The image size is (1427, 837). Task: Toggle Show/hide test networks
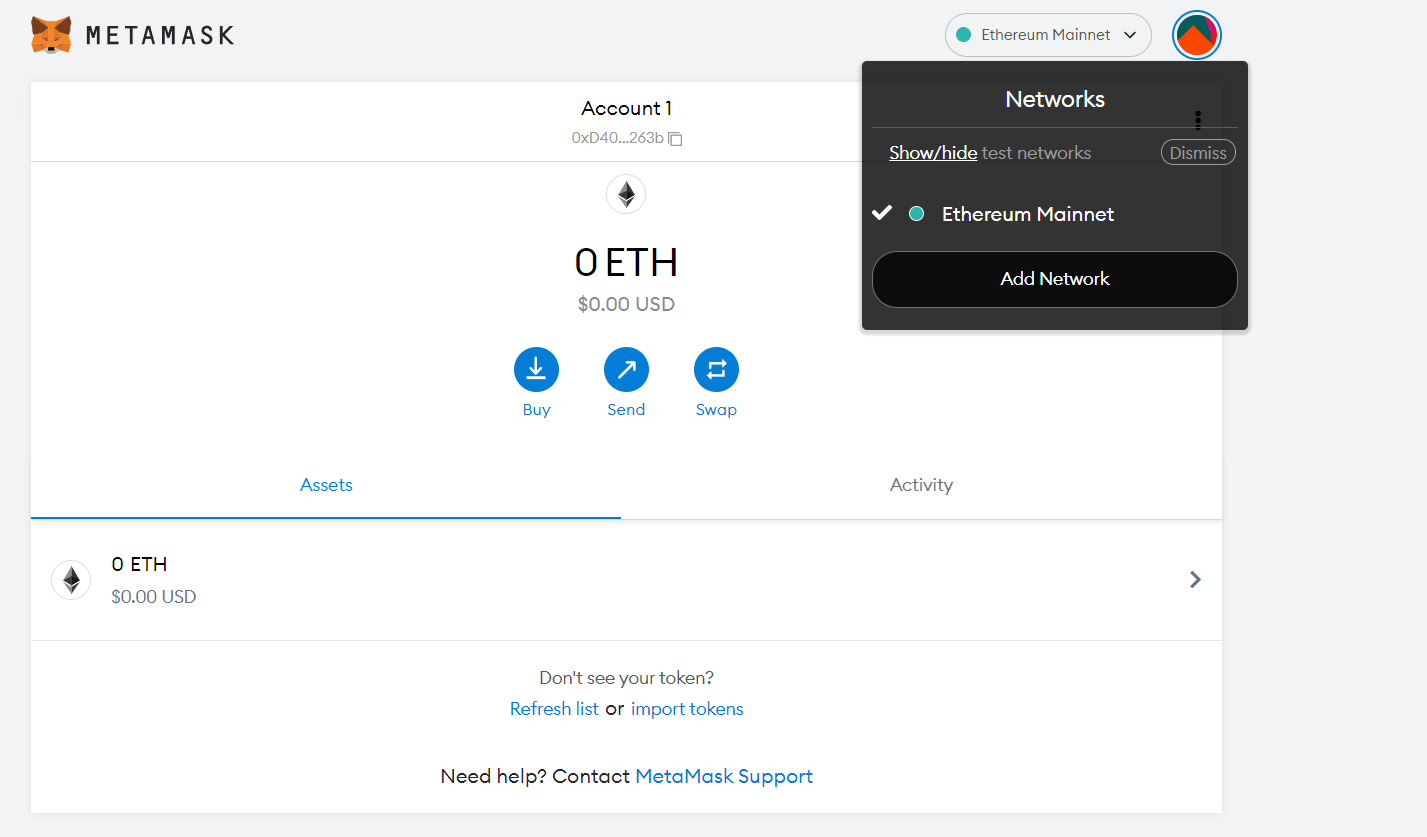click(933, 153)
